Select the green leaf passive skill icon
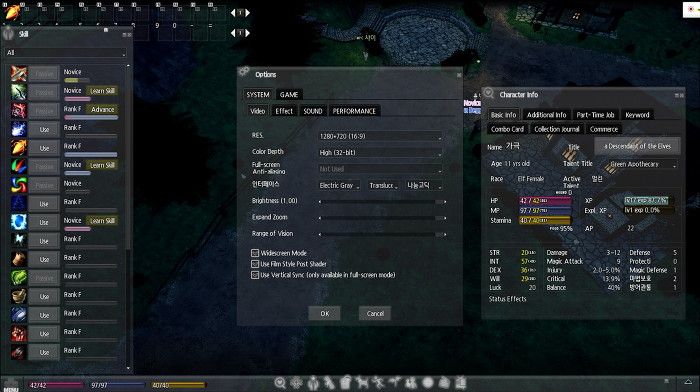700x392 pixels. click(19, 277)
